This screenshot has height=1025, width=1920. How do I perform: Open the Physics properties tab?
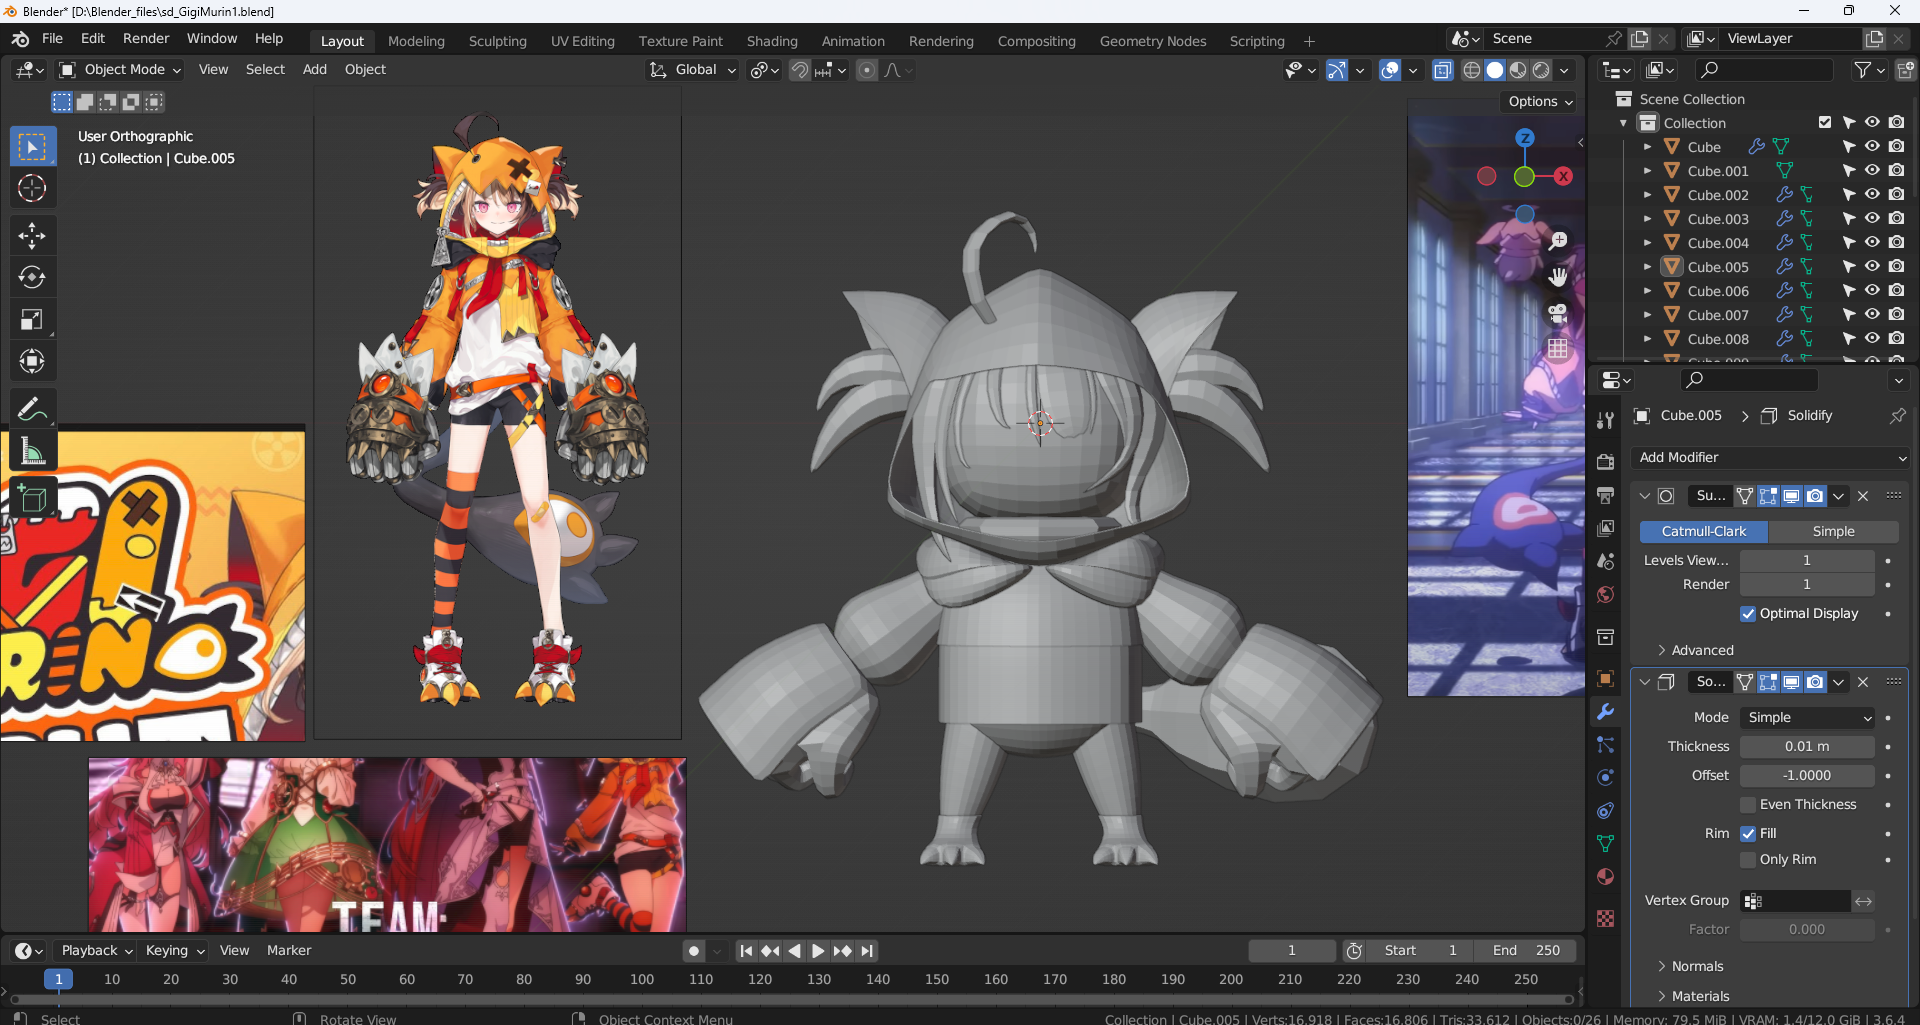pos(1605,778)
